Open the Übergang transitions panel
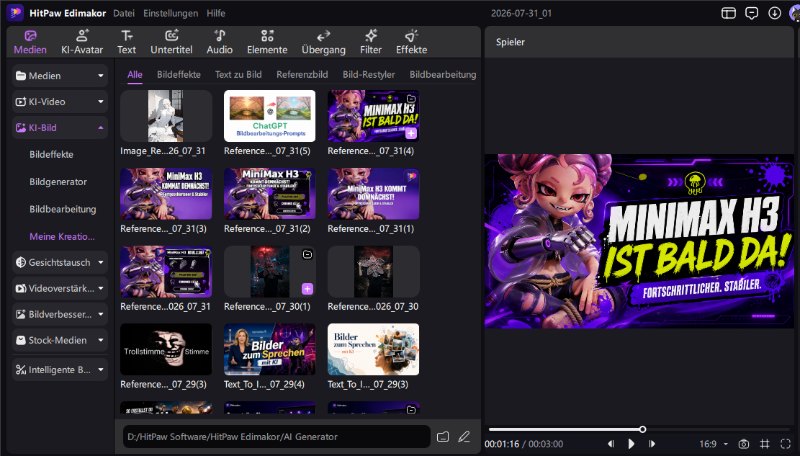 [323, 42]
